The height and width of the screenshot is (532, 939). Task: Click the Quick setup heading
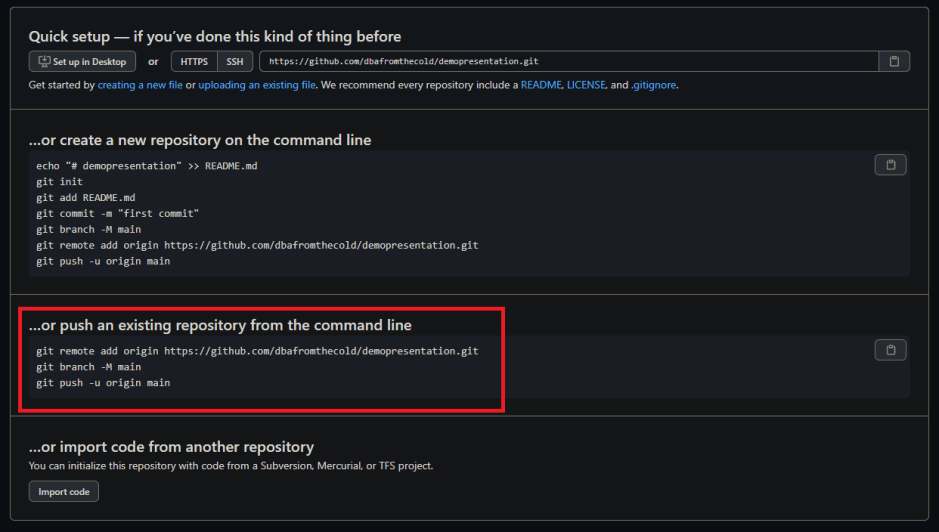[x=215, y=37]
